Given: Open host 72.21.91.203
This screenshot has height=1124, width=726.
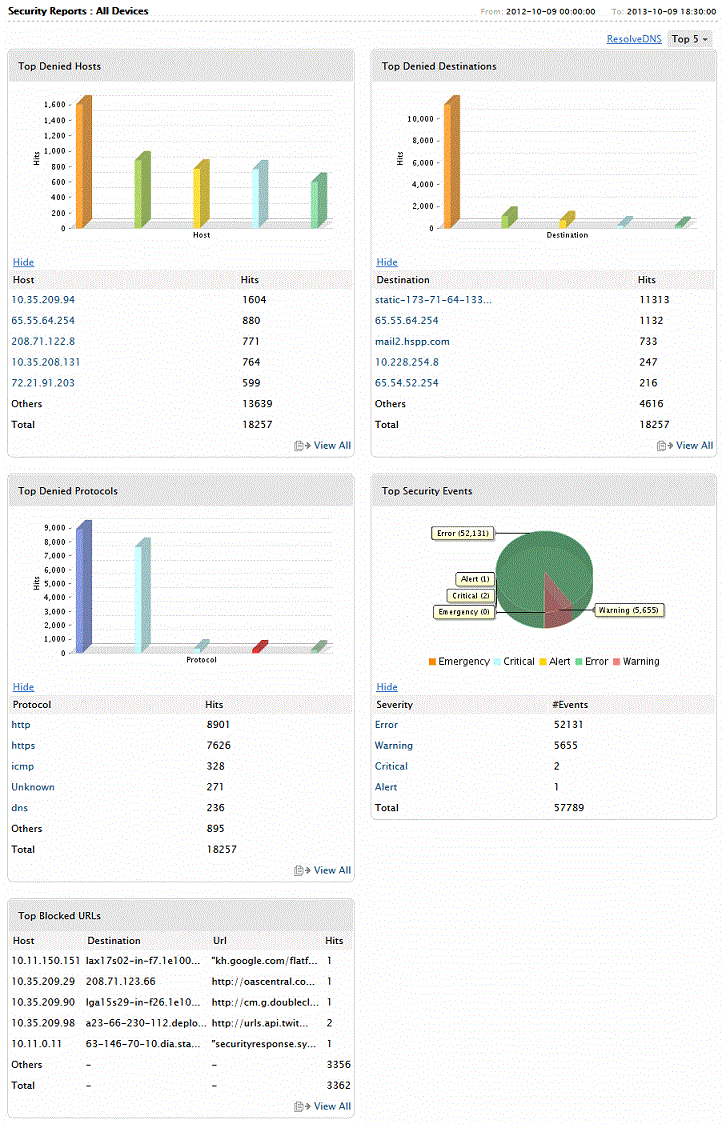Looking at the screenshot, I should pos(43,383).
